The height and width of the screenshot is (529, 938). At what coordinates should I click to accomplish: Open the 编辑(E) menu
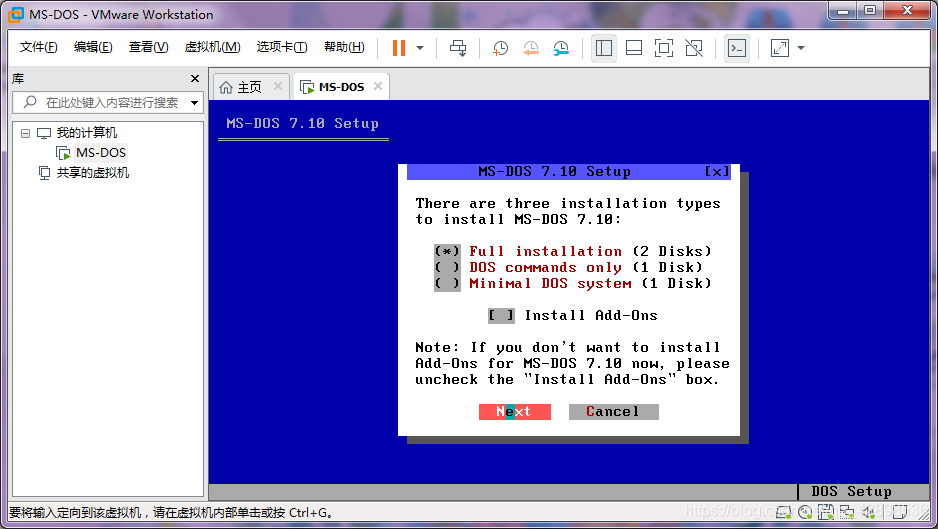point(93,47)
